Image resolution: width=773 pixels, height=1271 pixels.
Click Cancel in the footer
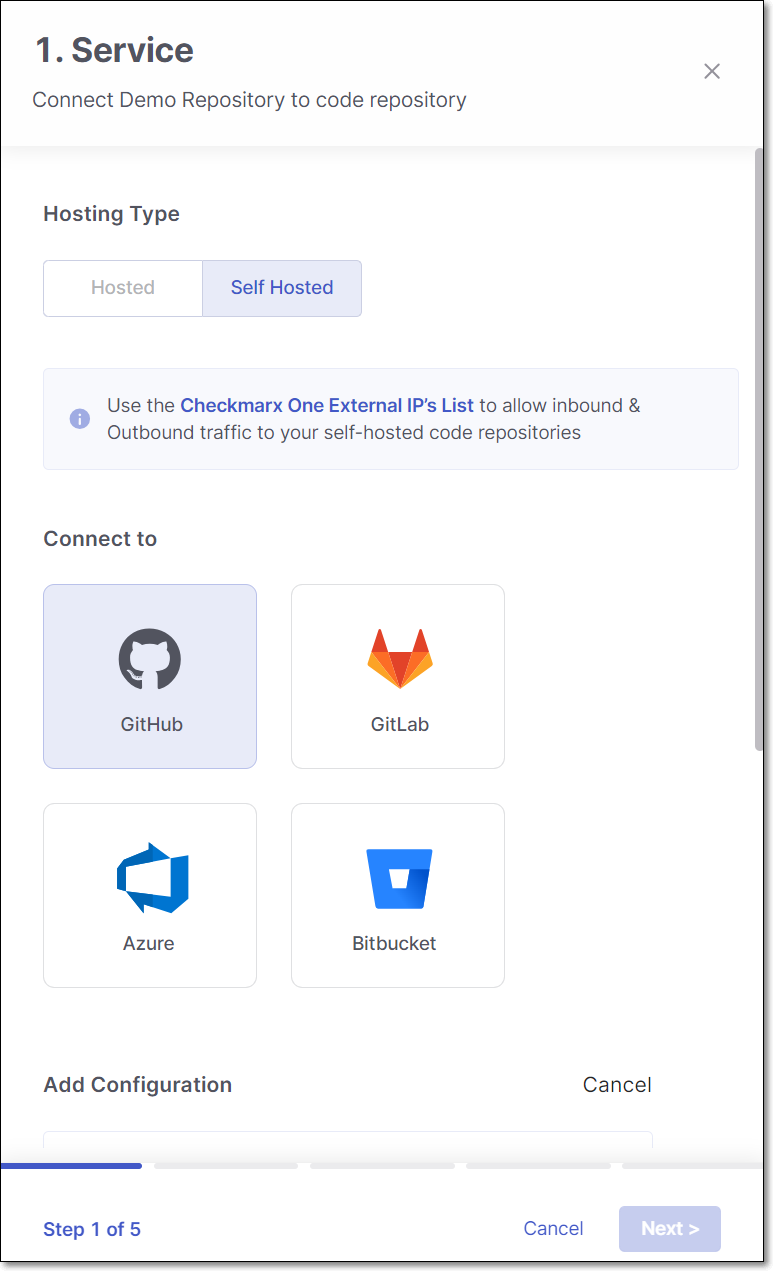554,1229
